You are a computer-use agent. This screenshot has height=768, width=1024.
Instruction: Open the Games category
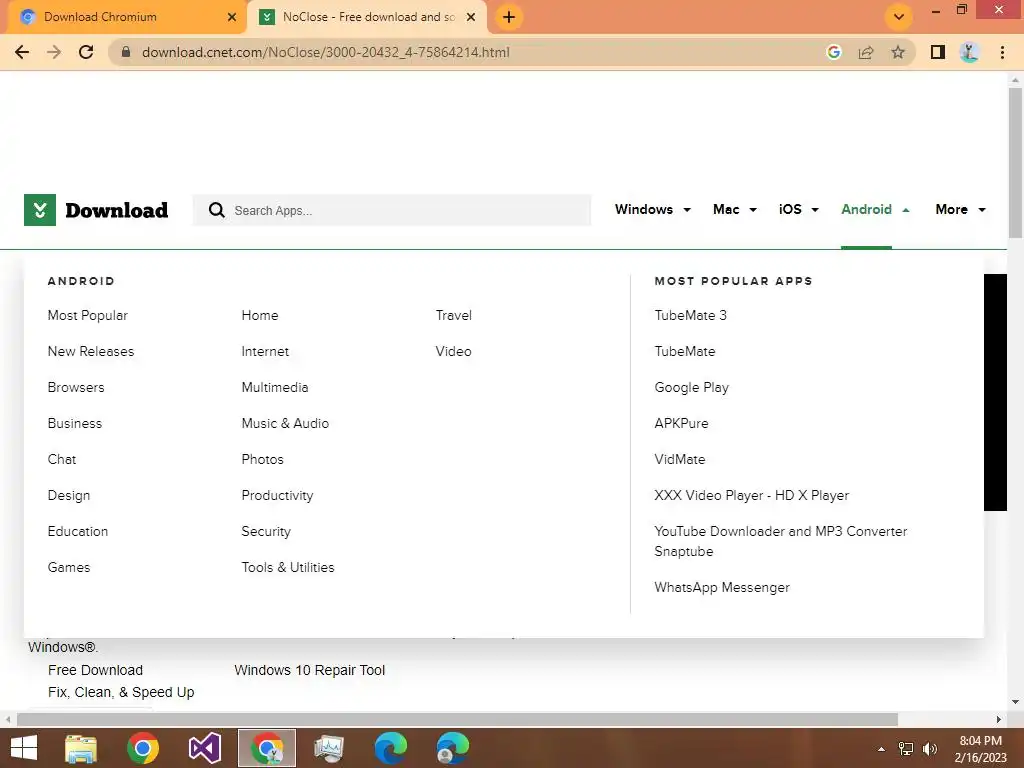pos(69,568)
